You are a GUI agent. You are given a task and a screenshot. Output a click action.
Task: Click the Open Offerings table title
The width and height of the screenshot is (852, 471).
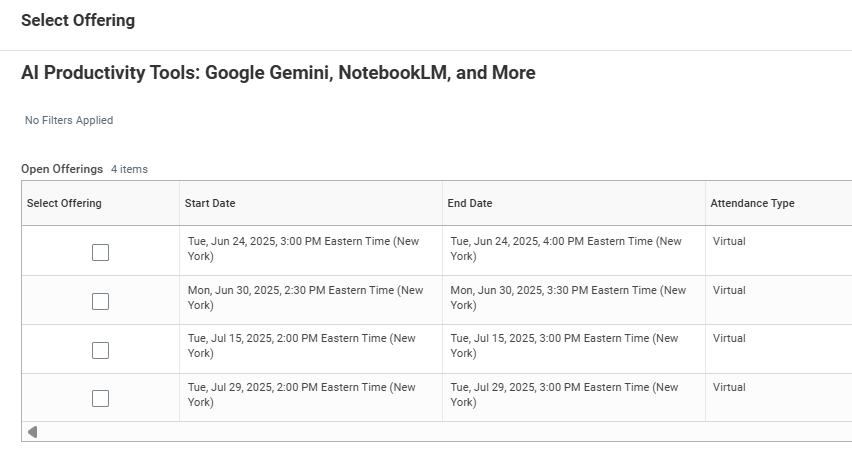[x=62, y=169]
